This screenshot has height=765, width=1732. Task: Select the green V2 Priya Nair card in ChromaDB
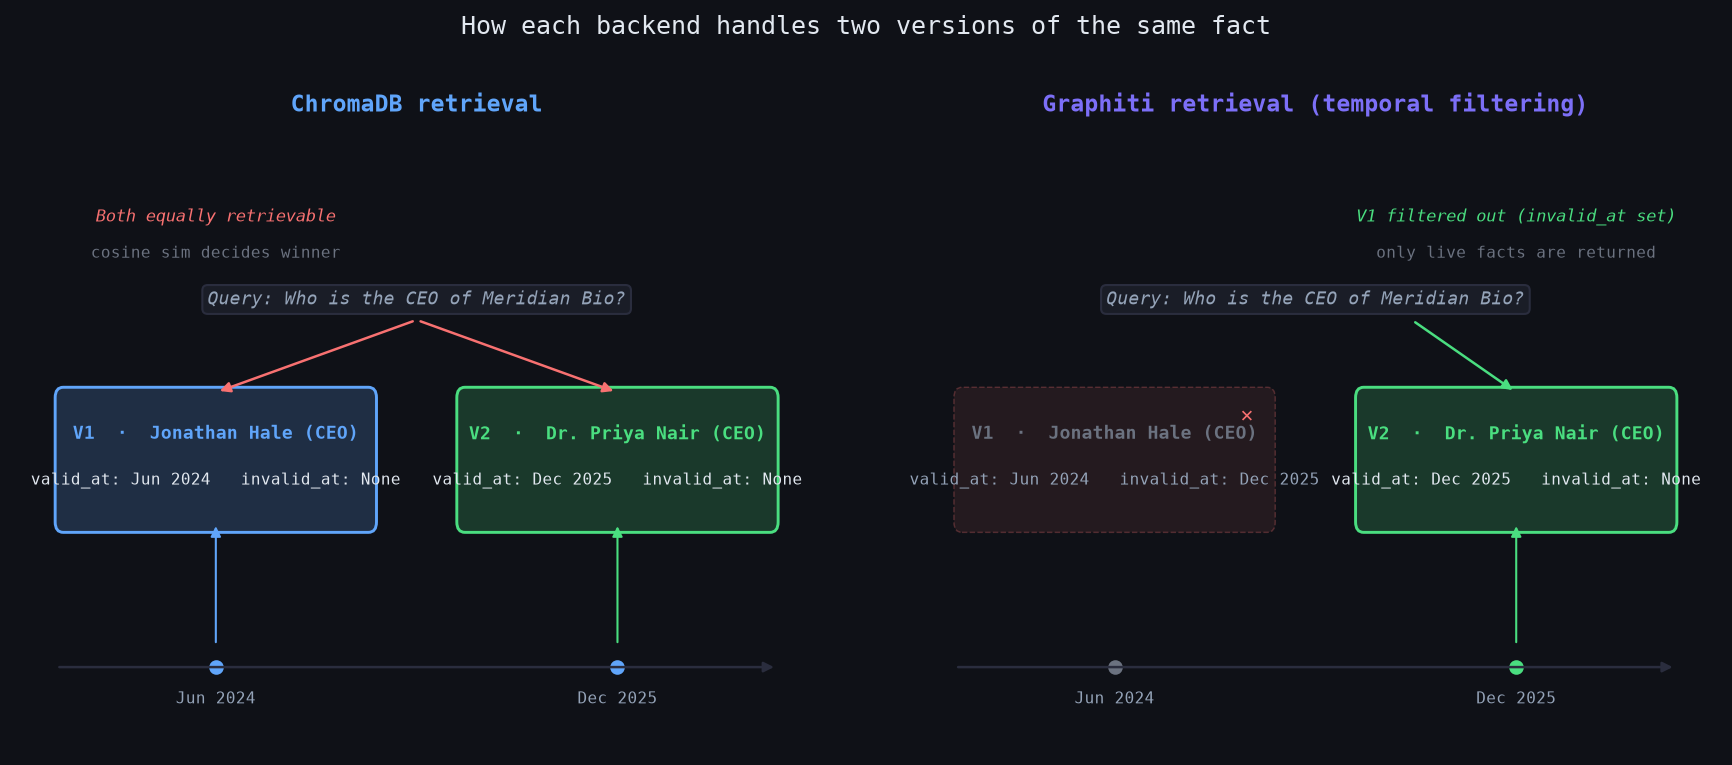pos(617,460)
